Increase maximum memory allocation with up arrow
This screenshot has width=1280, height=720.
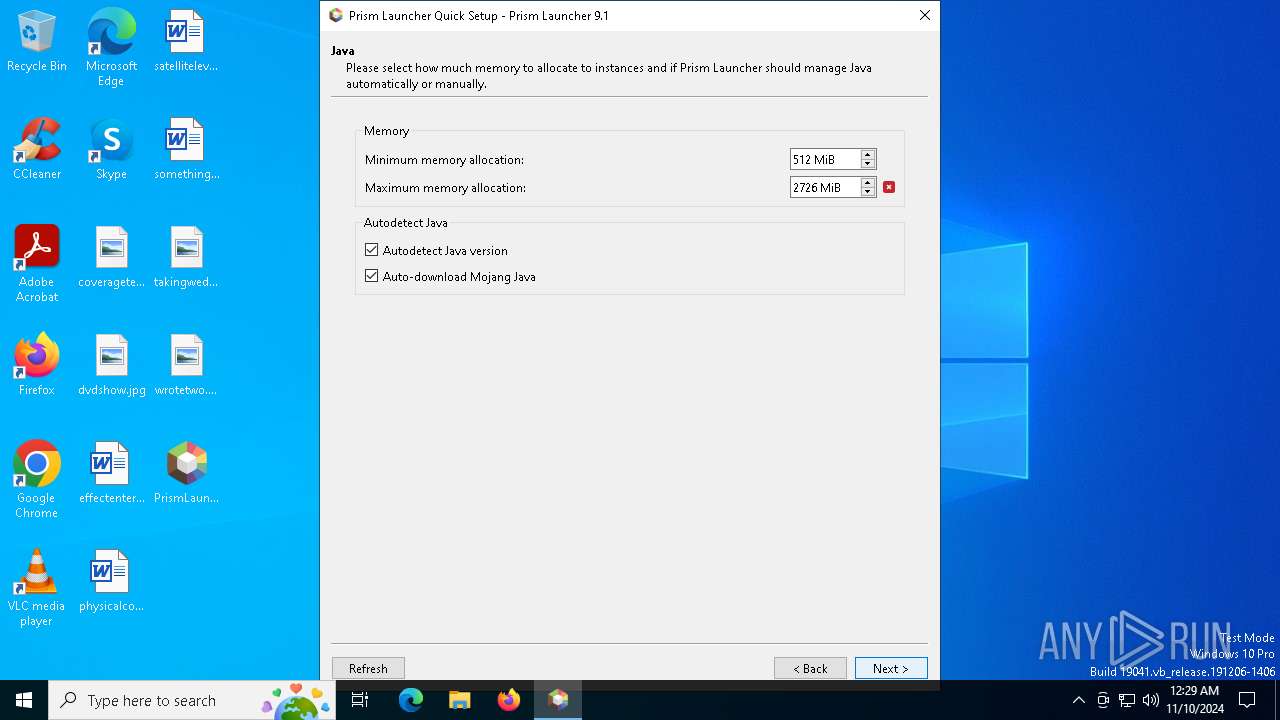pyautogui.click(x=868, y=183)
